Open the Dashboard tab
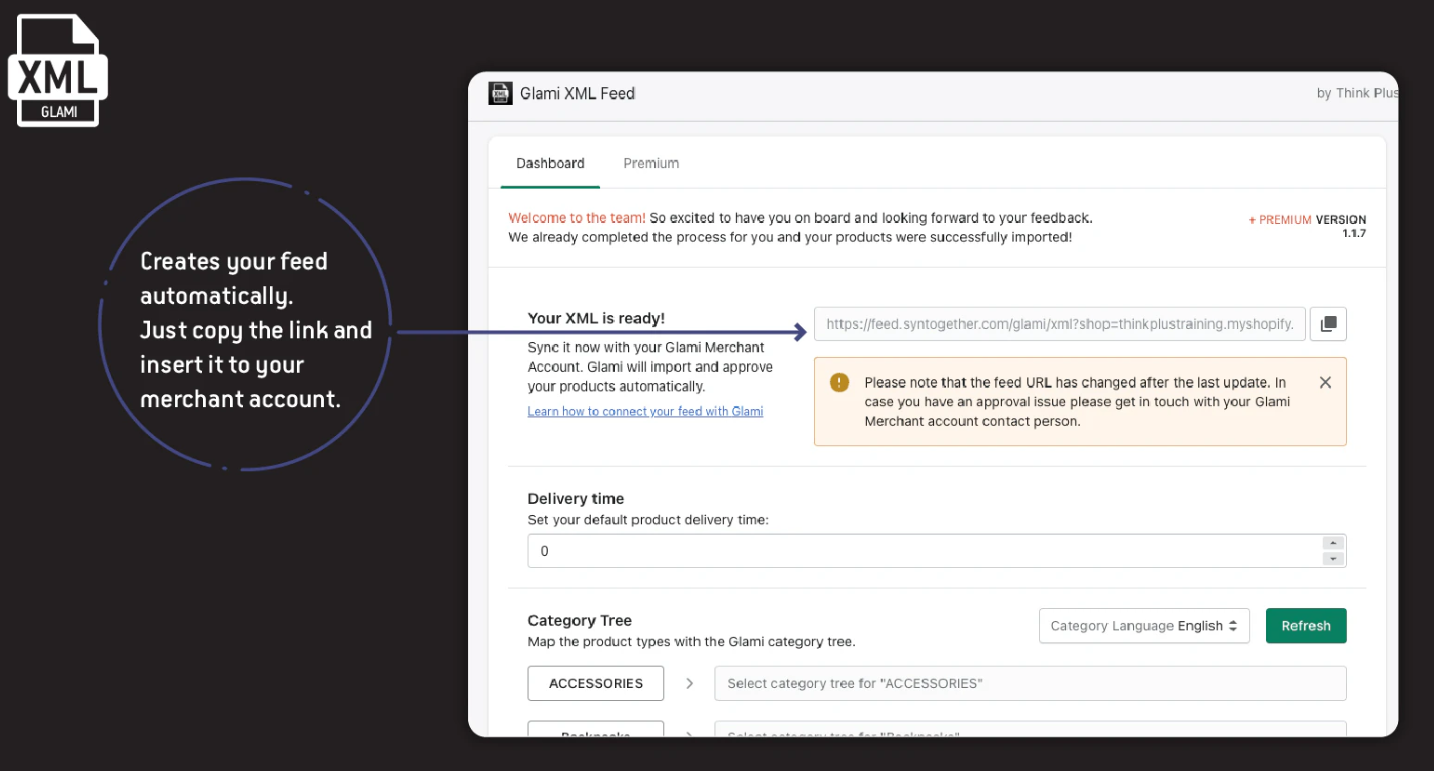Image resolution: width=1434 pixels, height=771 pixels. point(550,163)
